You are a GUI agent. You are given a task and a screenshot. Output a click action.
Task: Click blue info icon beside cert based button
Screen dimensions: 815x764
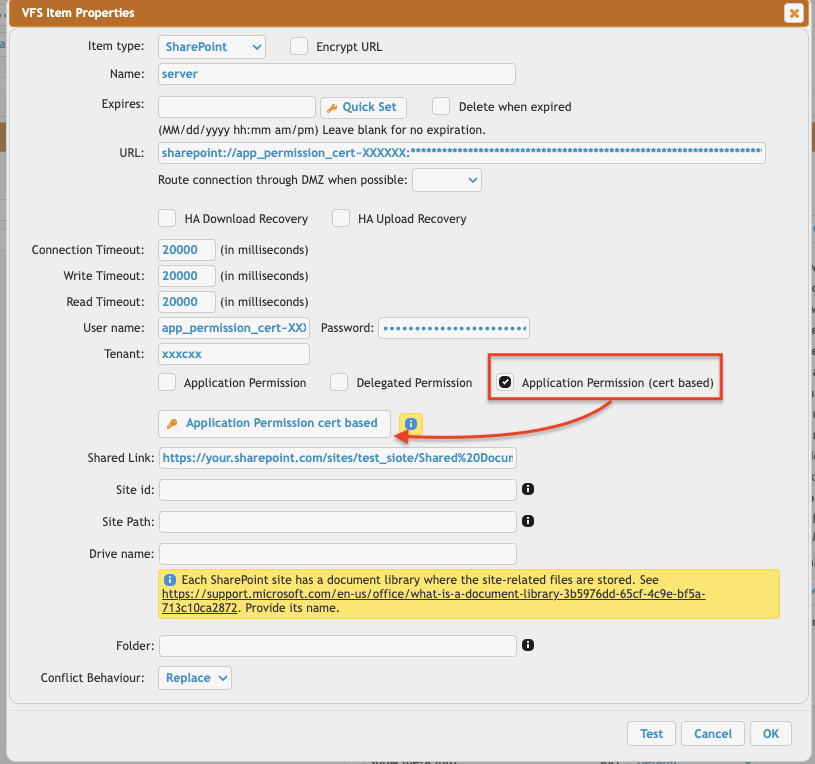point(411,424)
